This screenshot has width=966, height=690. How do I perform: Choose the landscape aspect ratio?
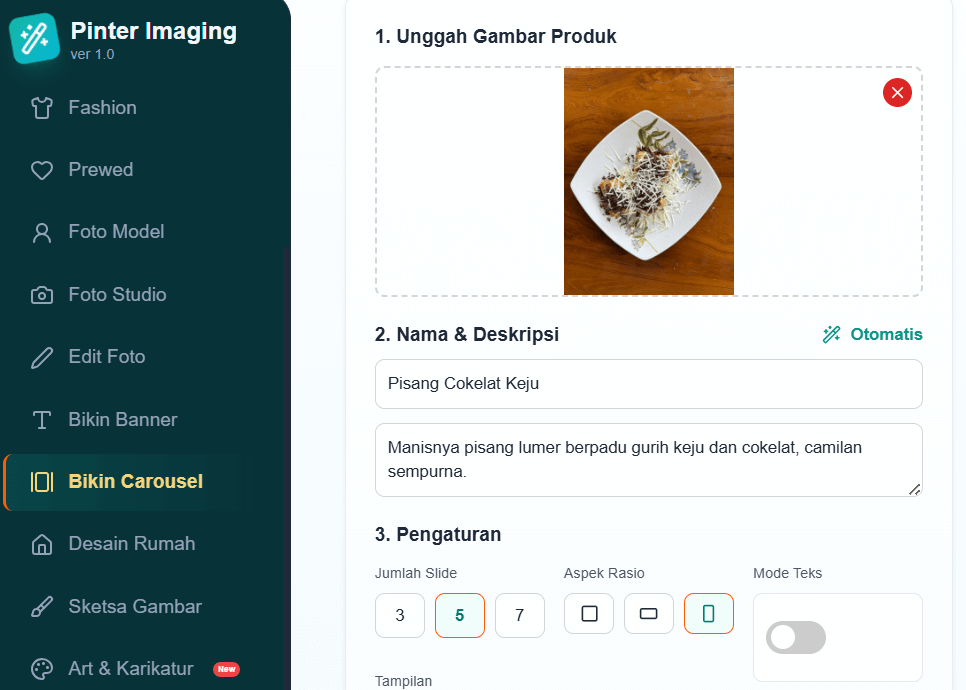tap(649, 614)
